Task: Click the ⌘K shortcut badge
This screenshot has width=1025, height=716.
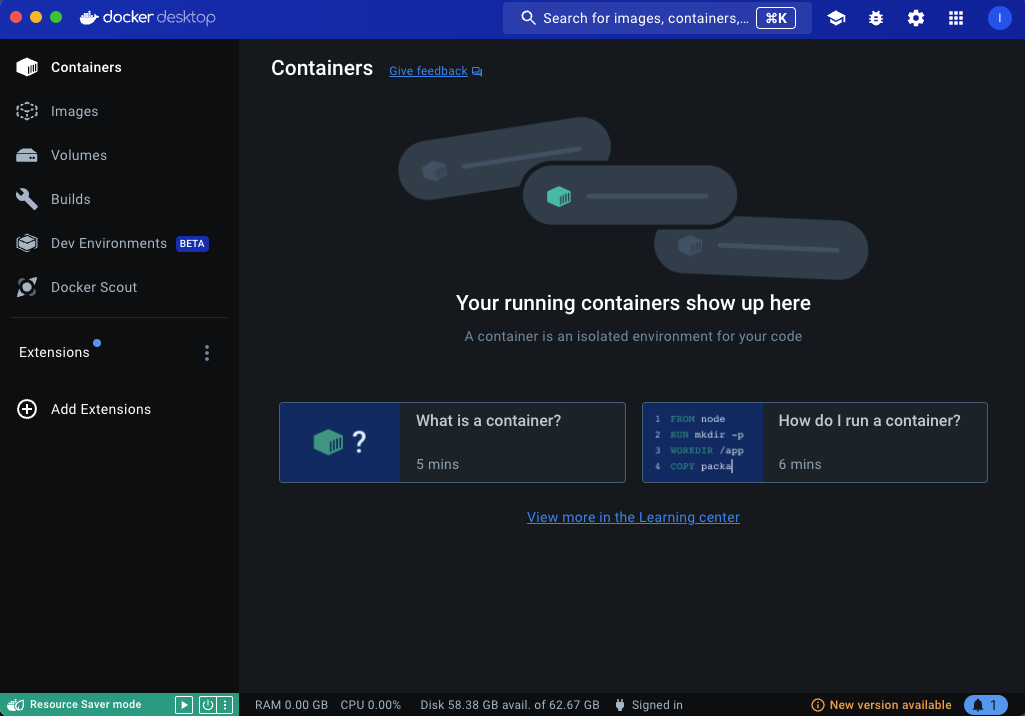Action: point(776,18)
